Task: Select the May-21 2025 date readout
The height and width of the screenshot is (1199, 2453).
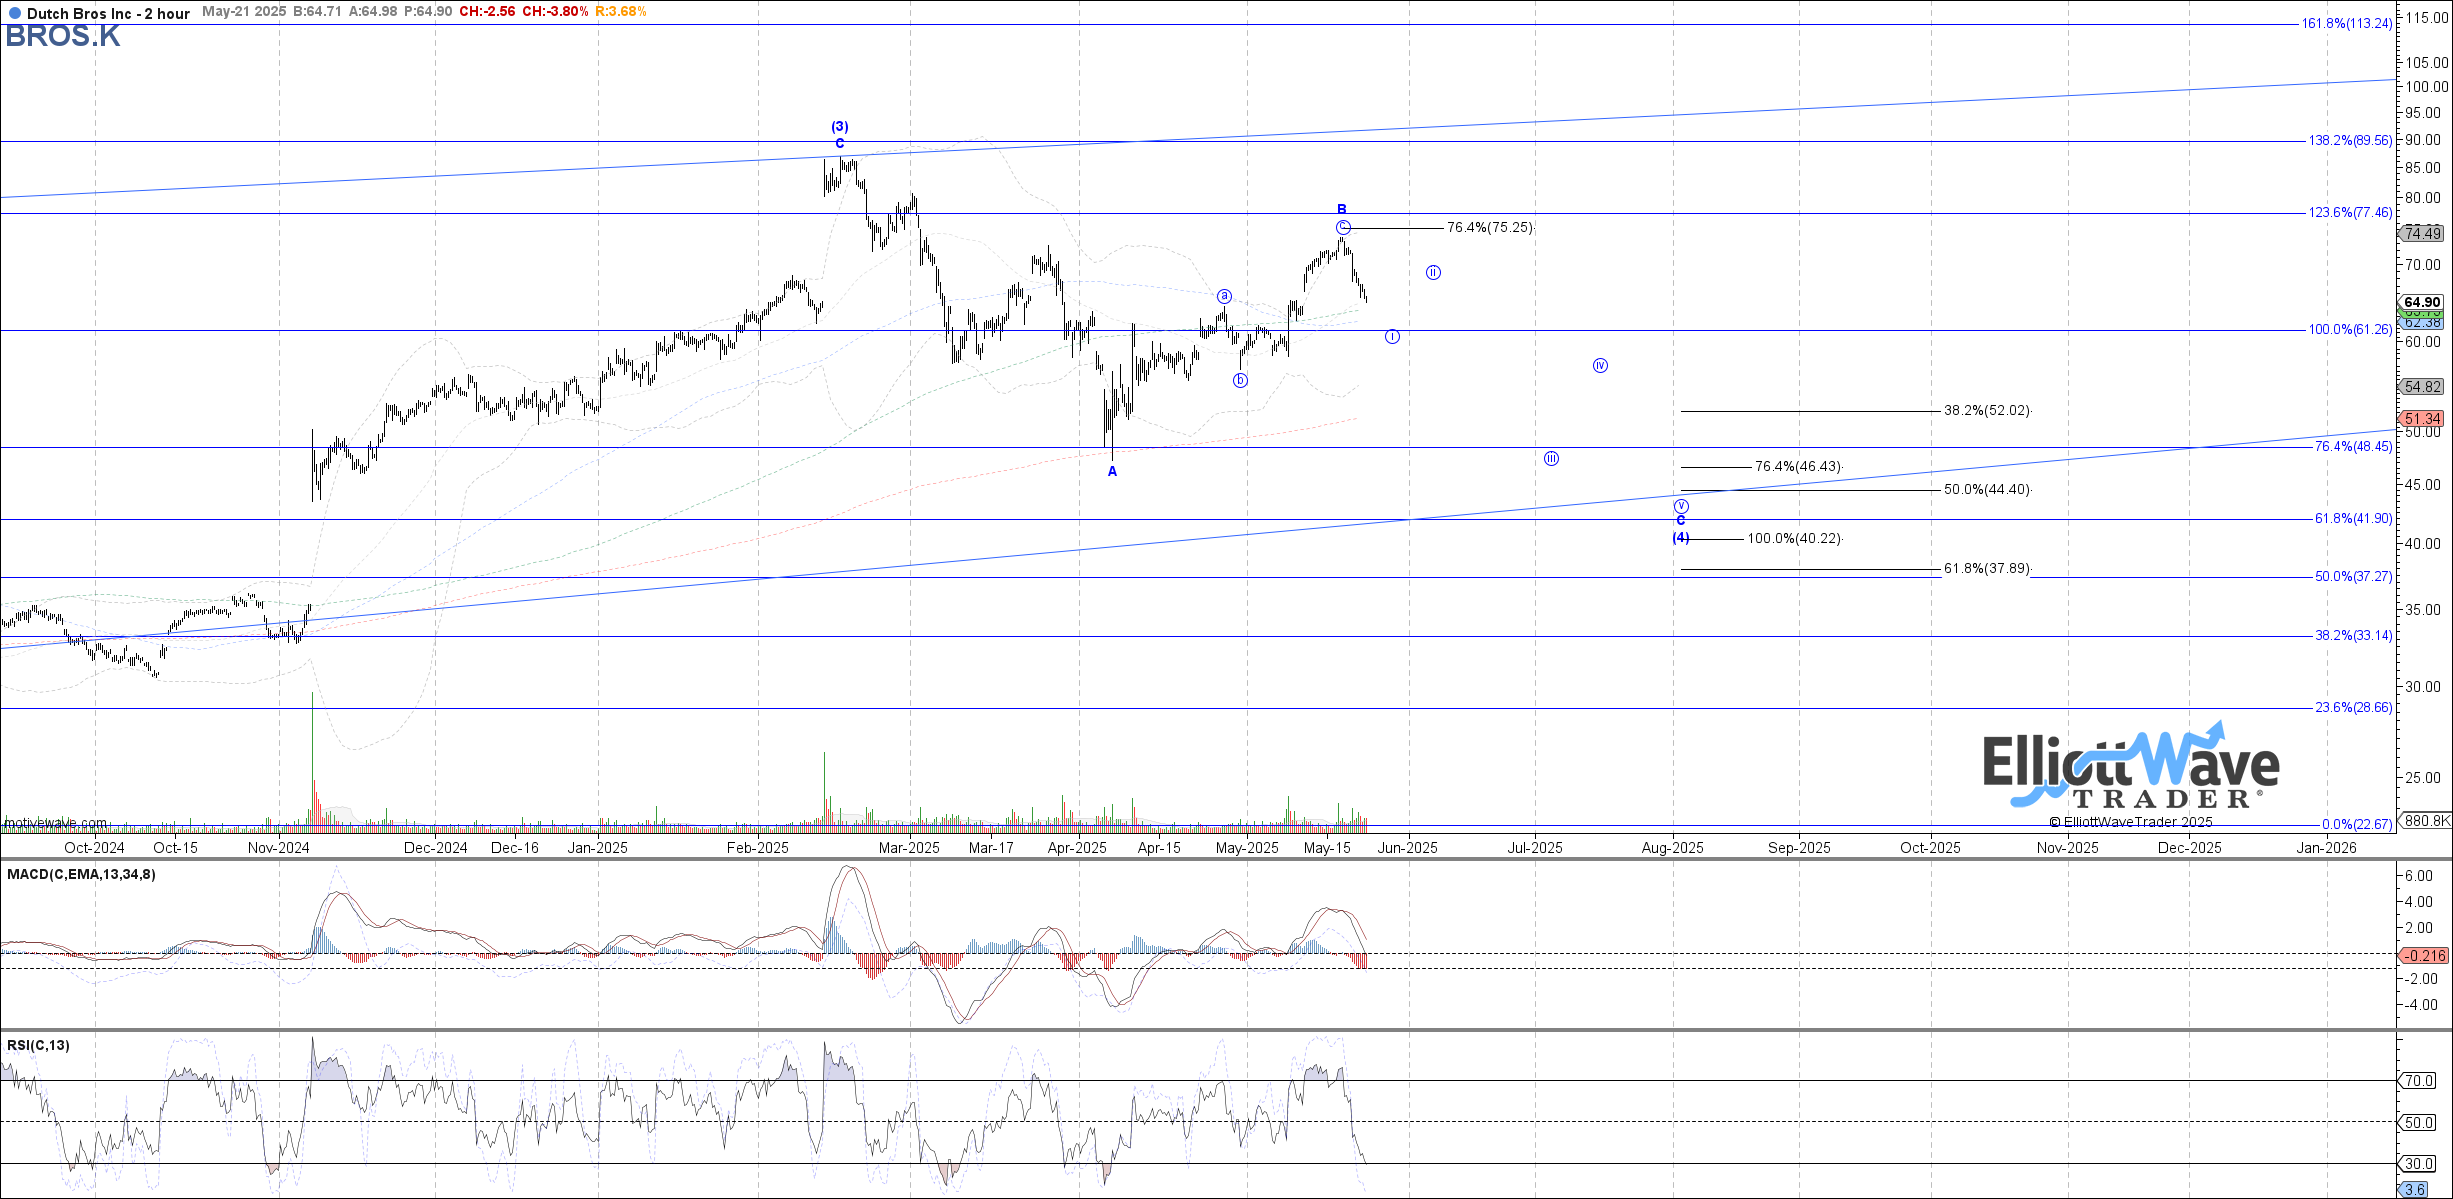Action: tap(244, 12)
